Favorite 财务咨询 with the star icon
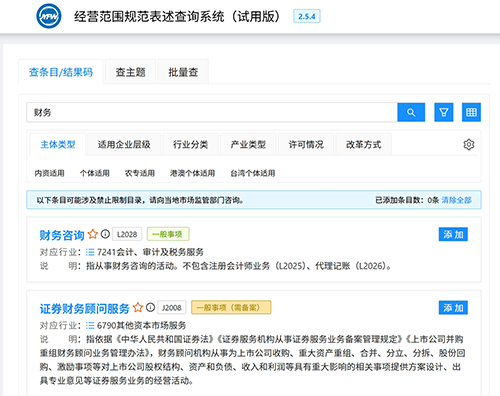This screenshot has height=396, width=500. click(93, 234)
